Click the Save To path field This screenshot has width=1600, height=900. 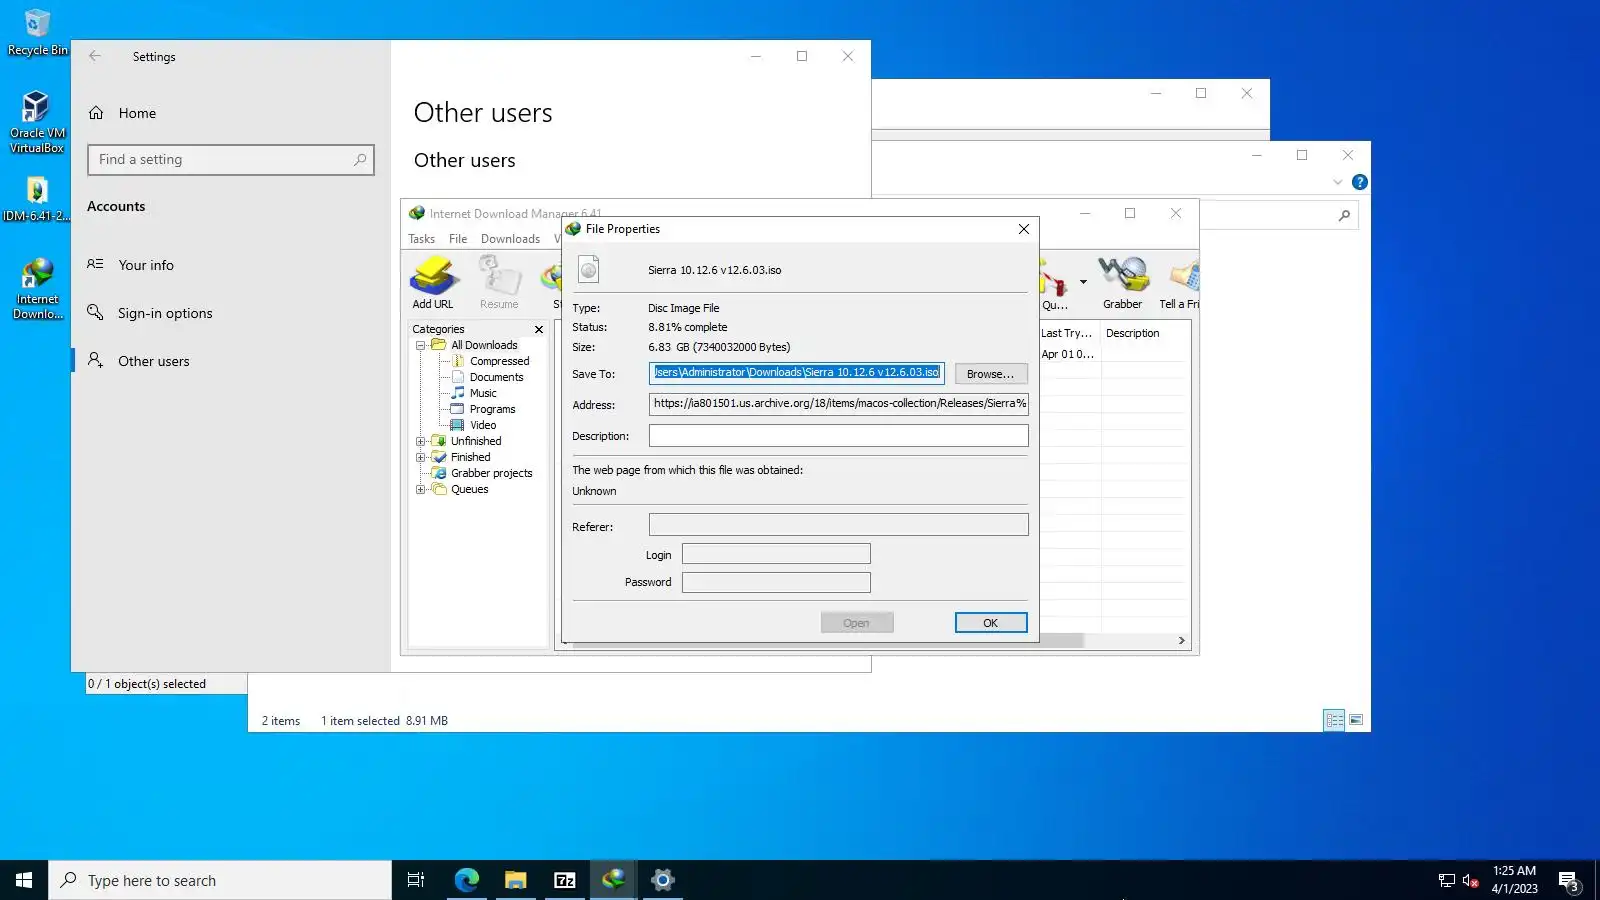click(x=796, y=373)
